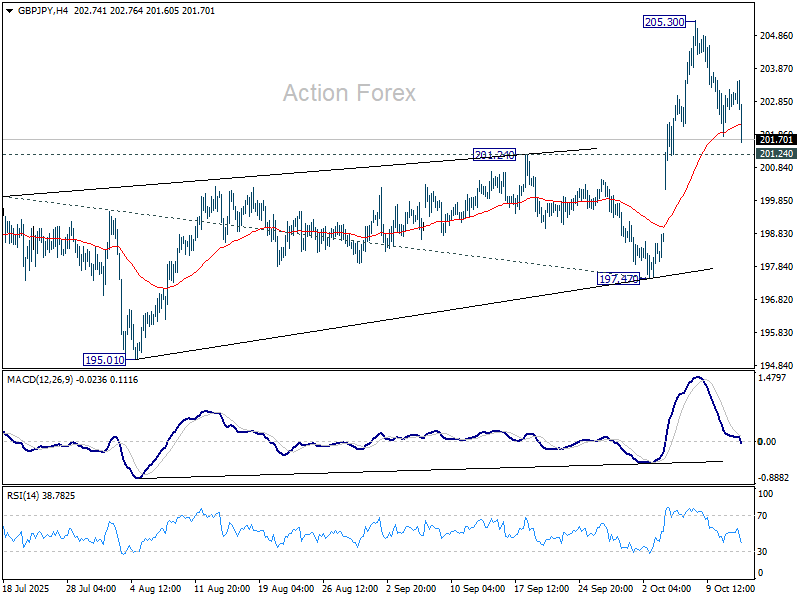This screenshot has width=800, height=600.
Task: Select the 2 Sep 20:00 time label
Action: pos(409,589)
